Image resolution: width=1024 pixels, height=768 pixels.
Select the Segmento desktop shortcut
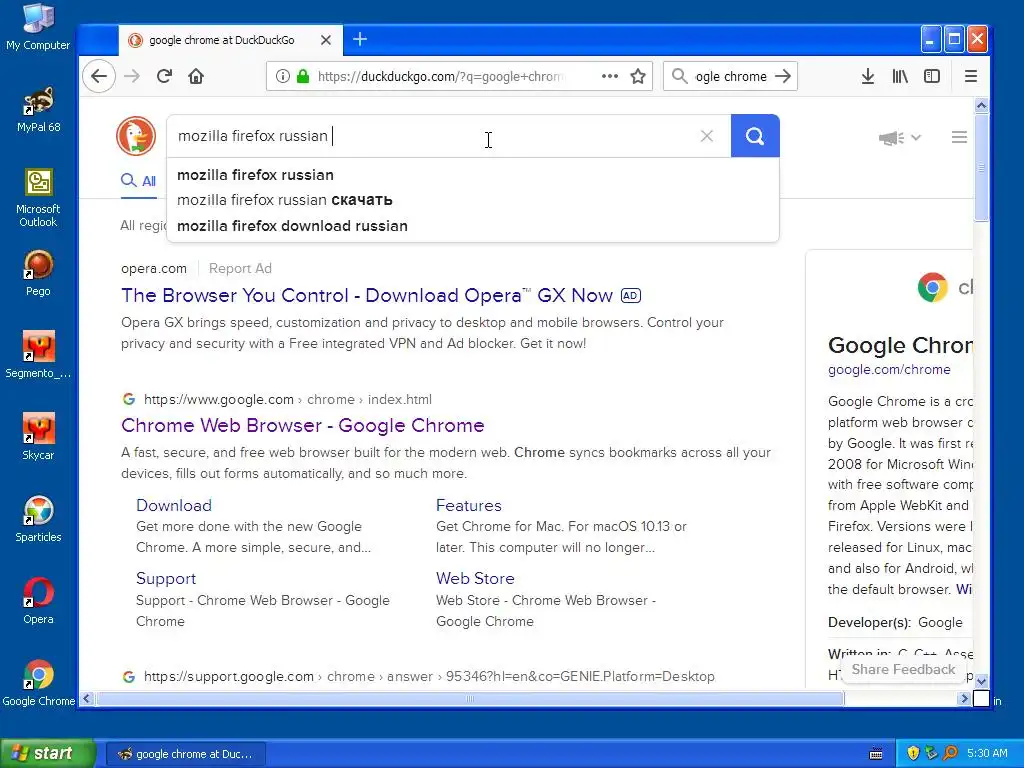(38, 355)
